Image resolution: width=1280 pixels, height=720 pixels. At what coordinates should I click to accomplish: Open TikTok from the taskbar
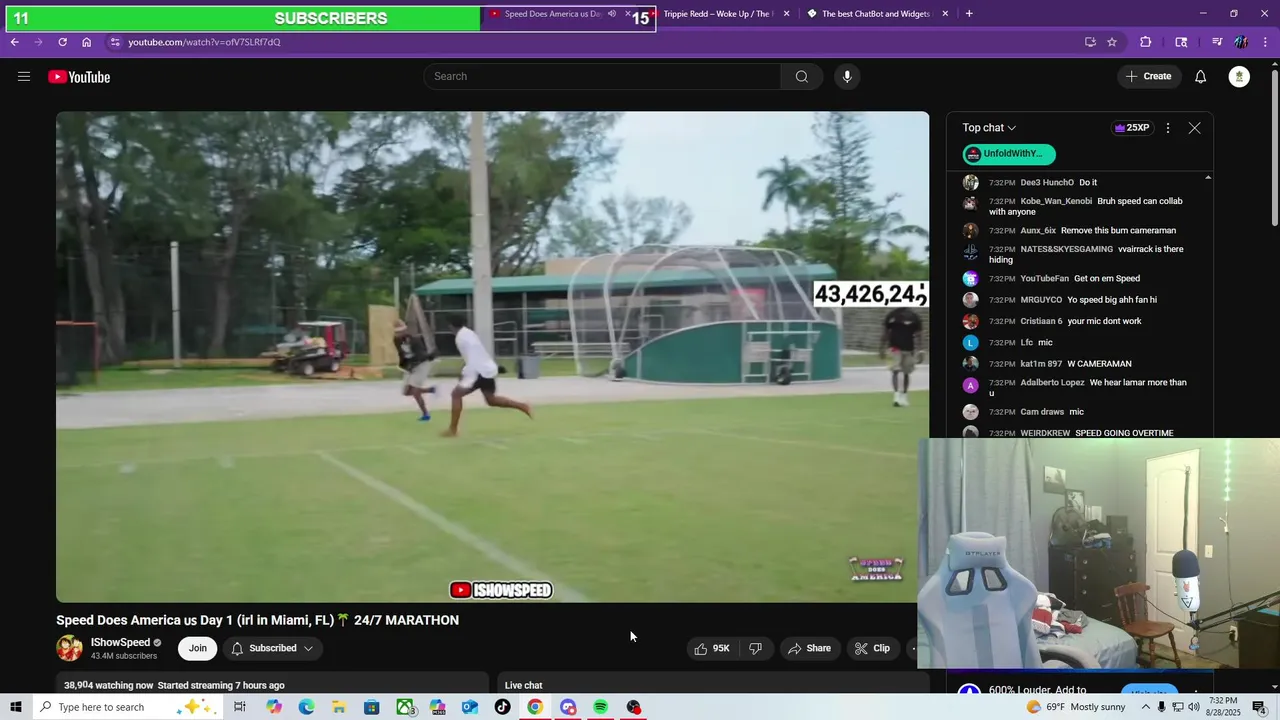(x=502, y=707)
